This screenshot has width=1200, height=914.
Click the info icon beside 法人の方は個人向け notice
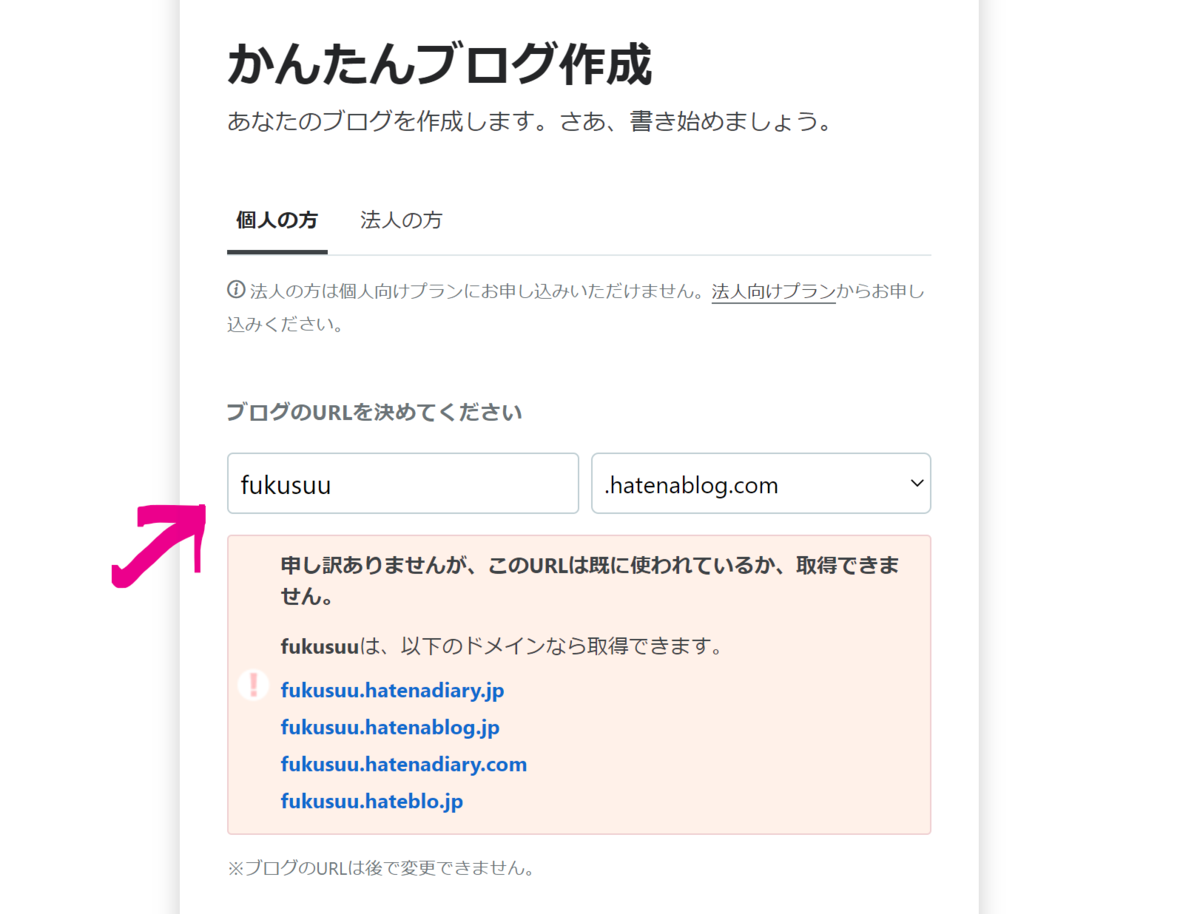(236, 291)
